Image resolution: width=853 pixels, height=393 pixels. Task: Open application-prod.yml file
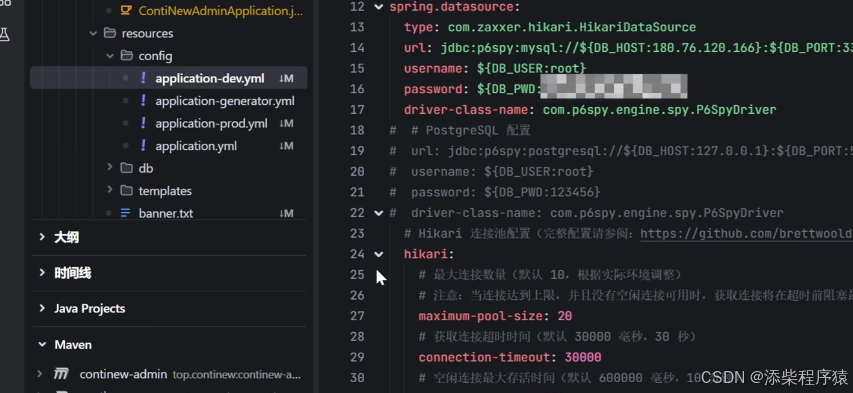click(211, 124)
